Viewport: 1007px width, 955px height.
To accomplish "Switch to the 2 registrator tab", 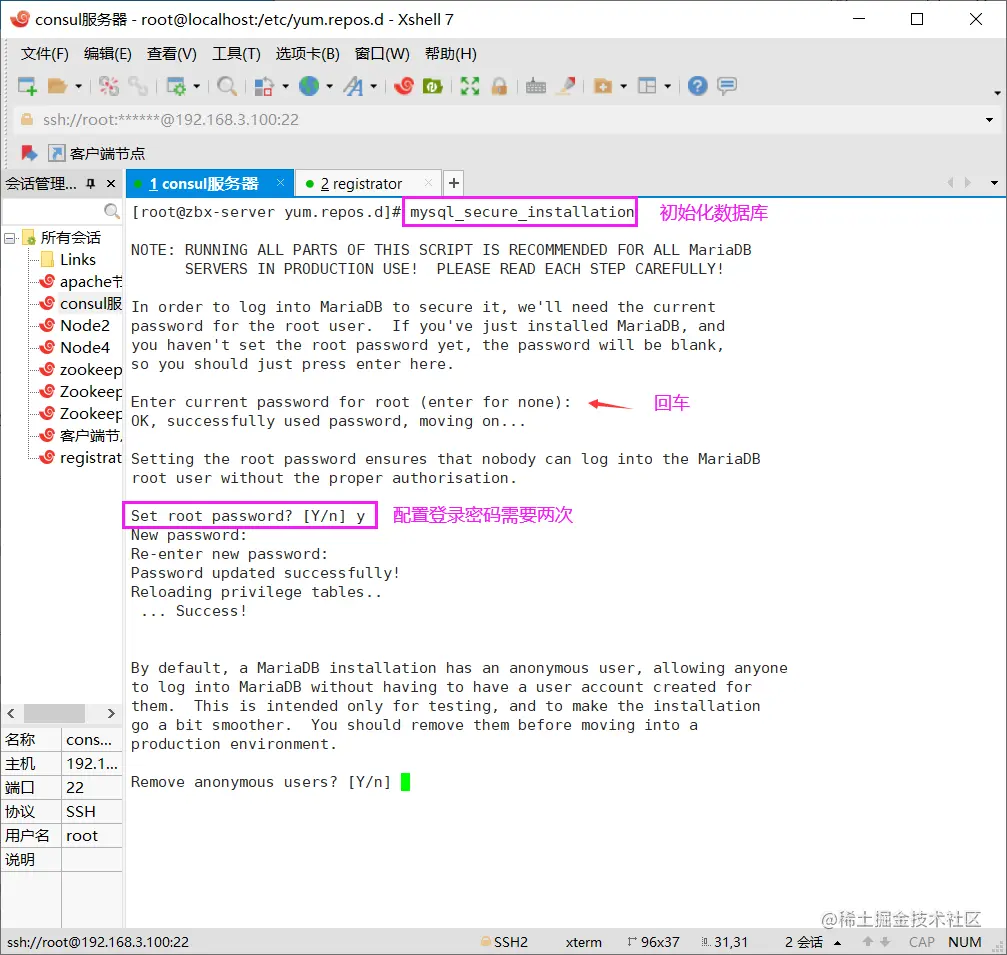I will click(360, 184).
